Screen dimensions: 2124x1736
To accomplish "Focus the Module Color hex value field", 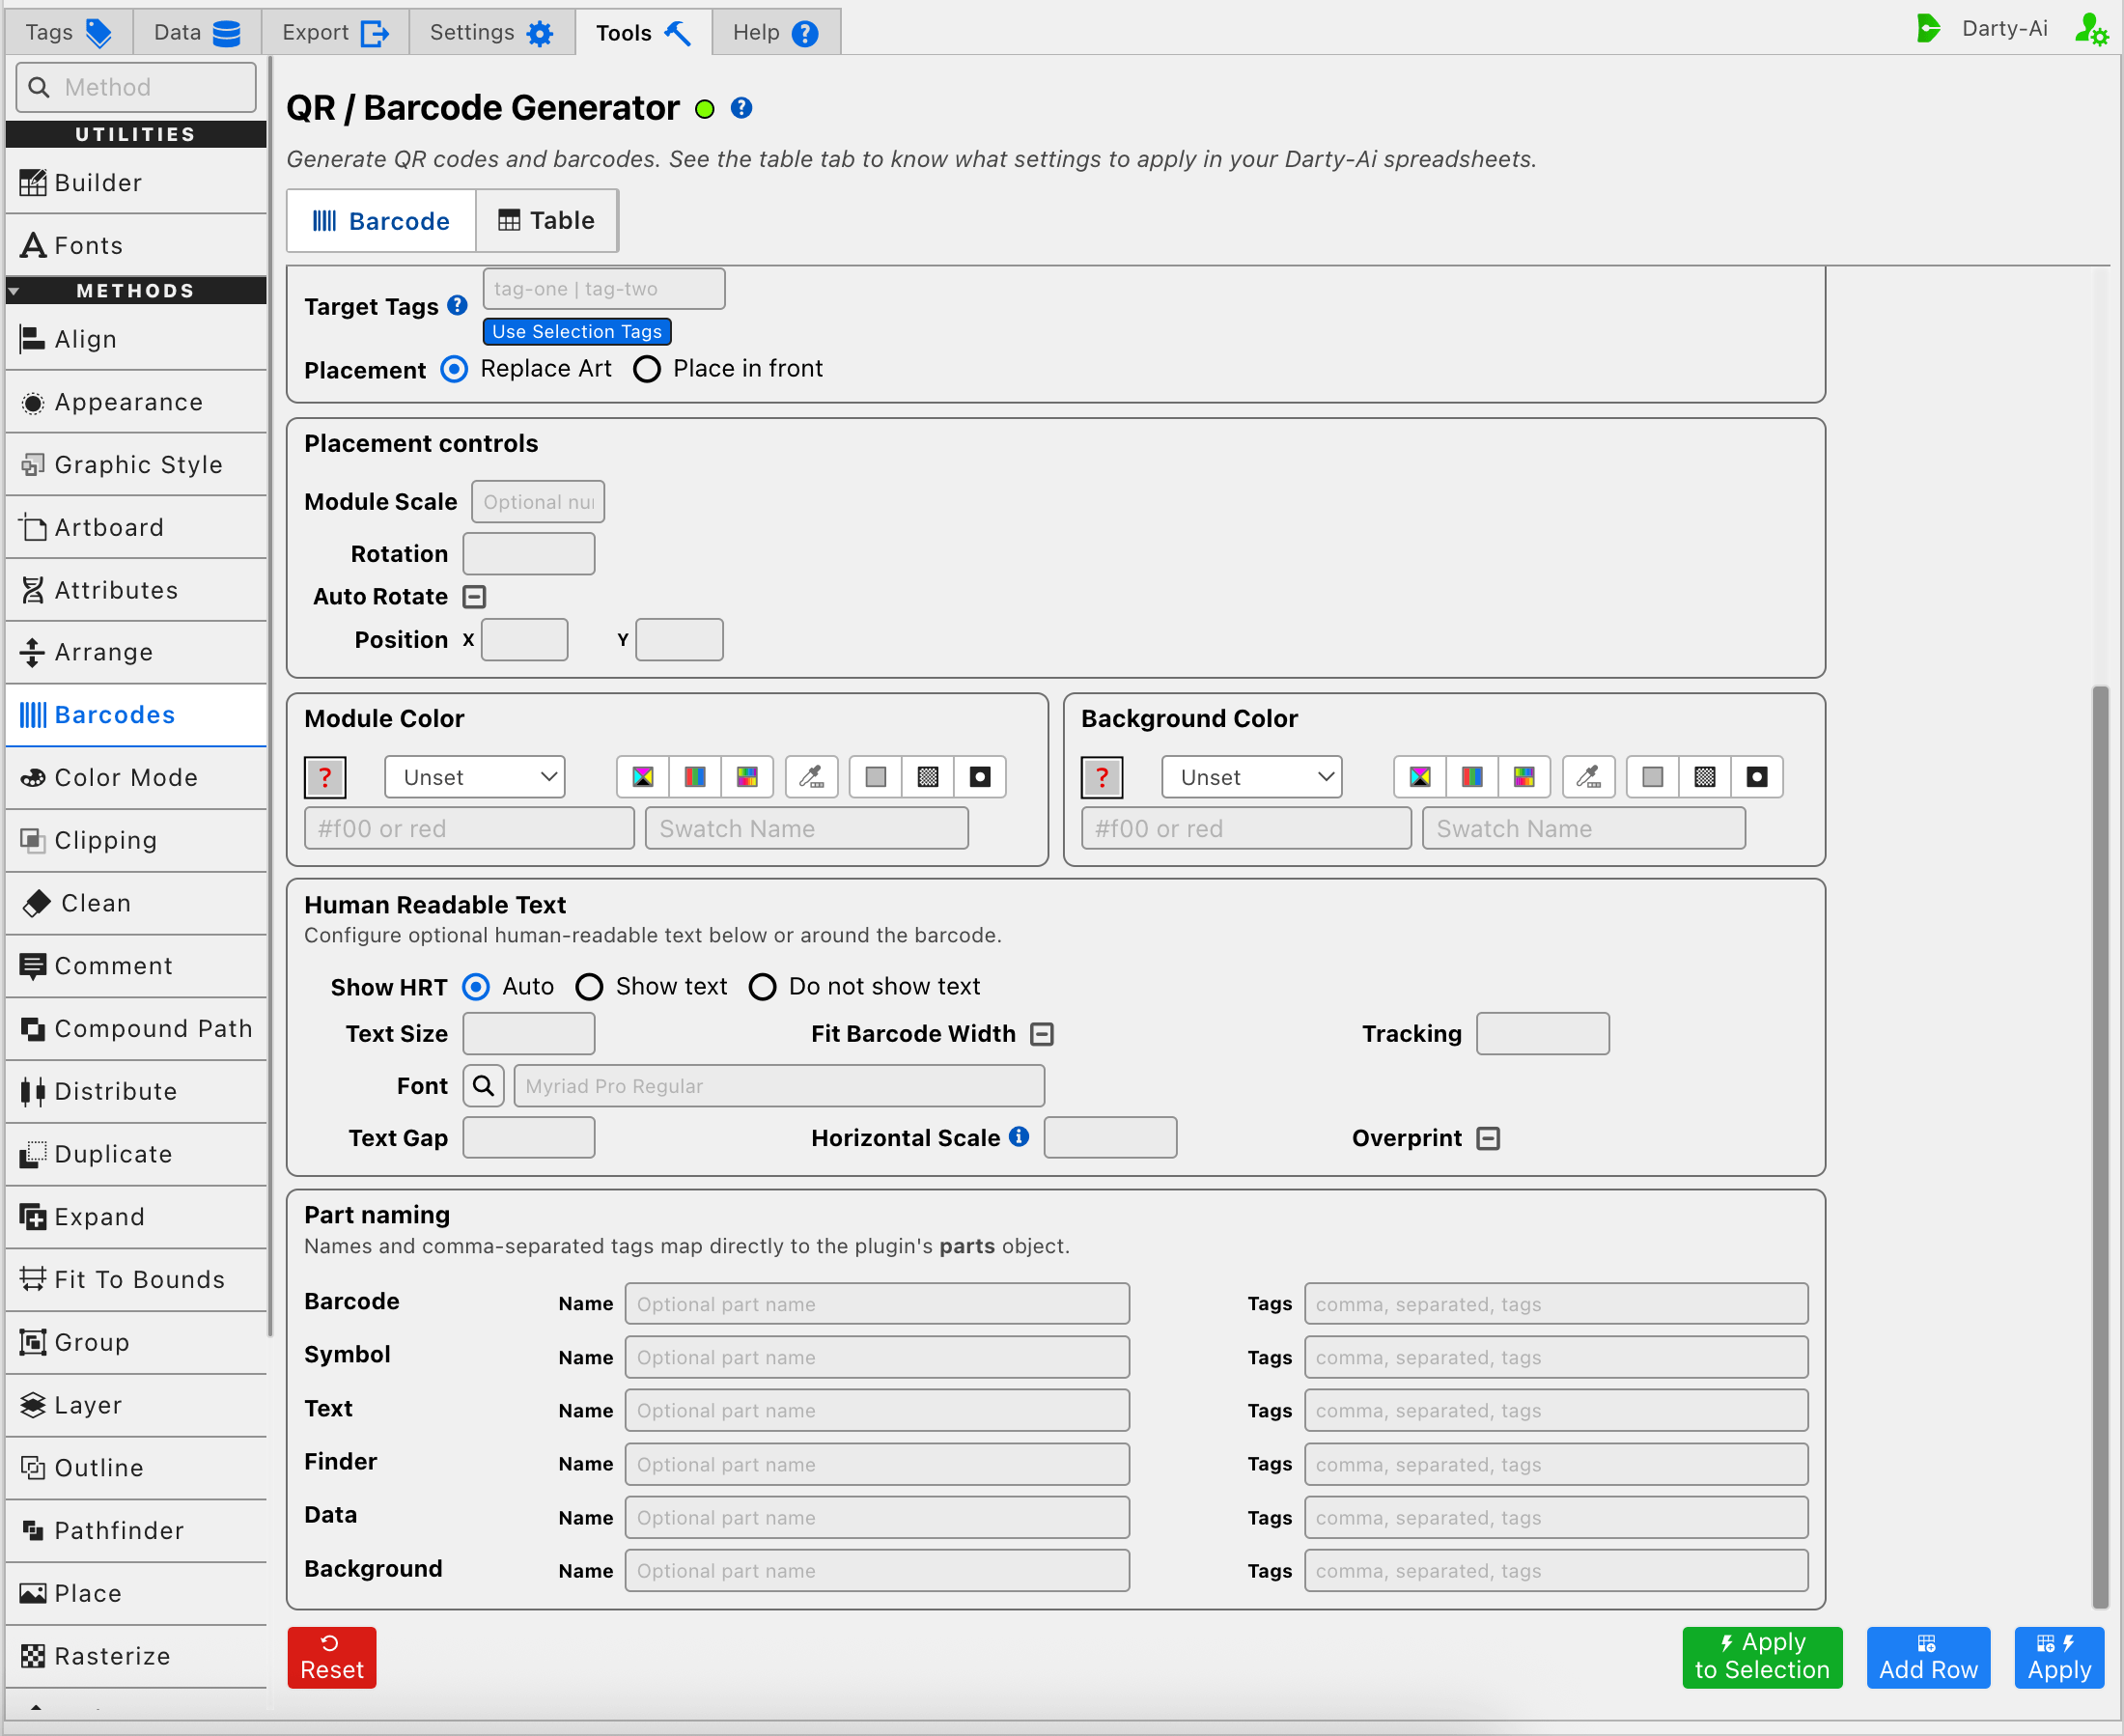I will point(469,828).
